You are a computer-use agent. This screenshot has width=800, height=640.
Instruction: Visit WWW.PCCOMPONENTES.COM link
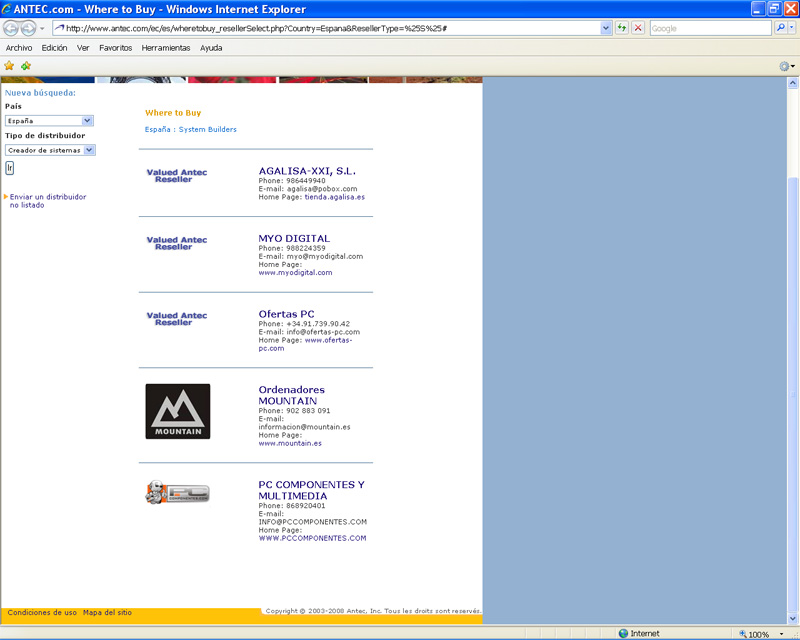[312, 538]
